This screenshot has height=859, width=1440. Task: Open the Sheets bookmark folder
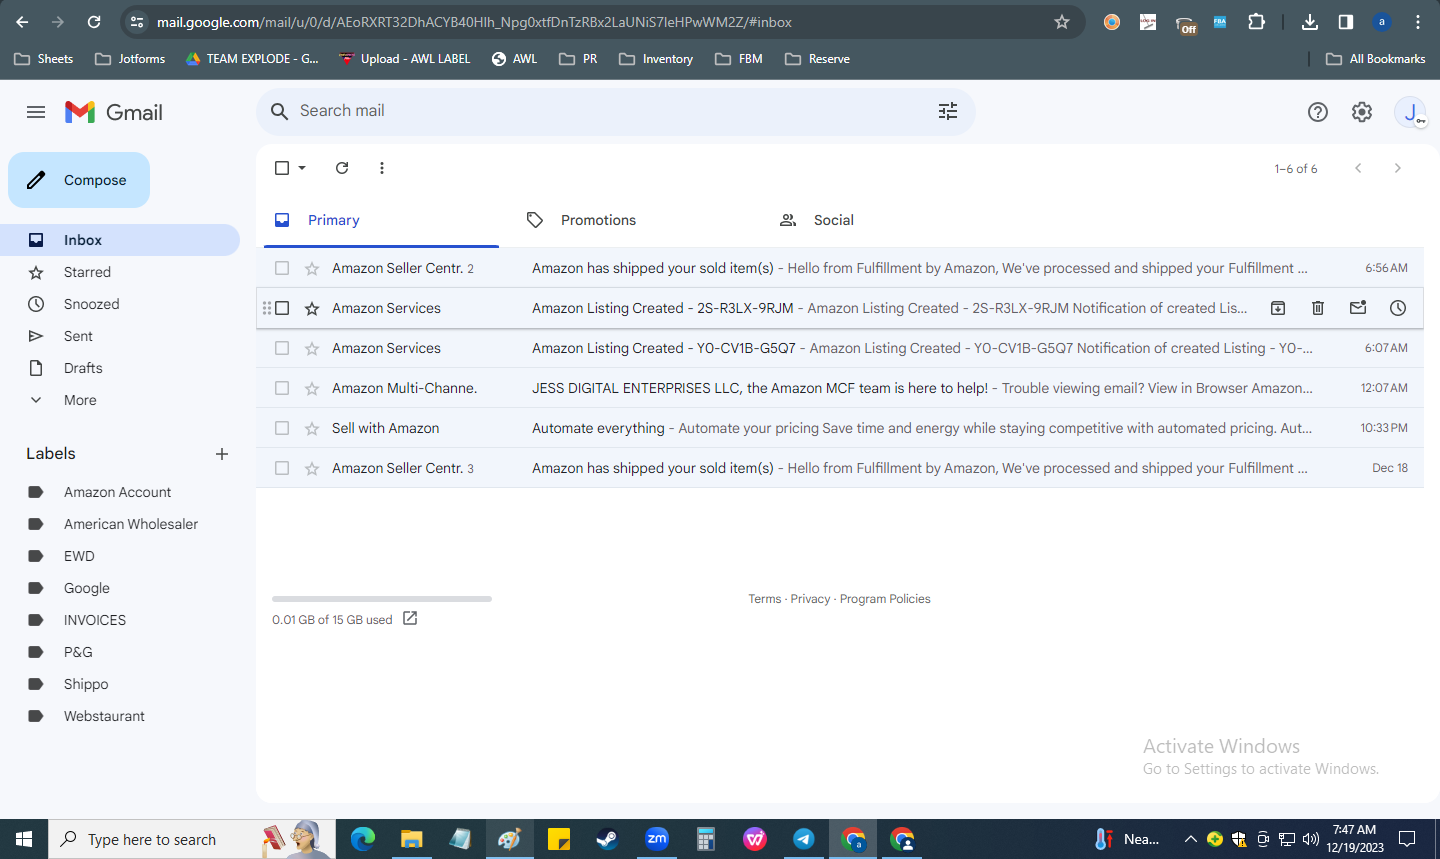[44, 59]
